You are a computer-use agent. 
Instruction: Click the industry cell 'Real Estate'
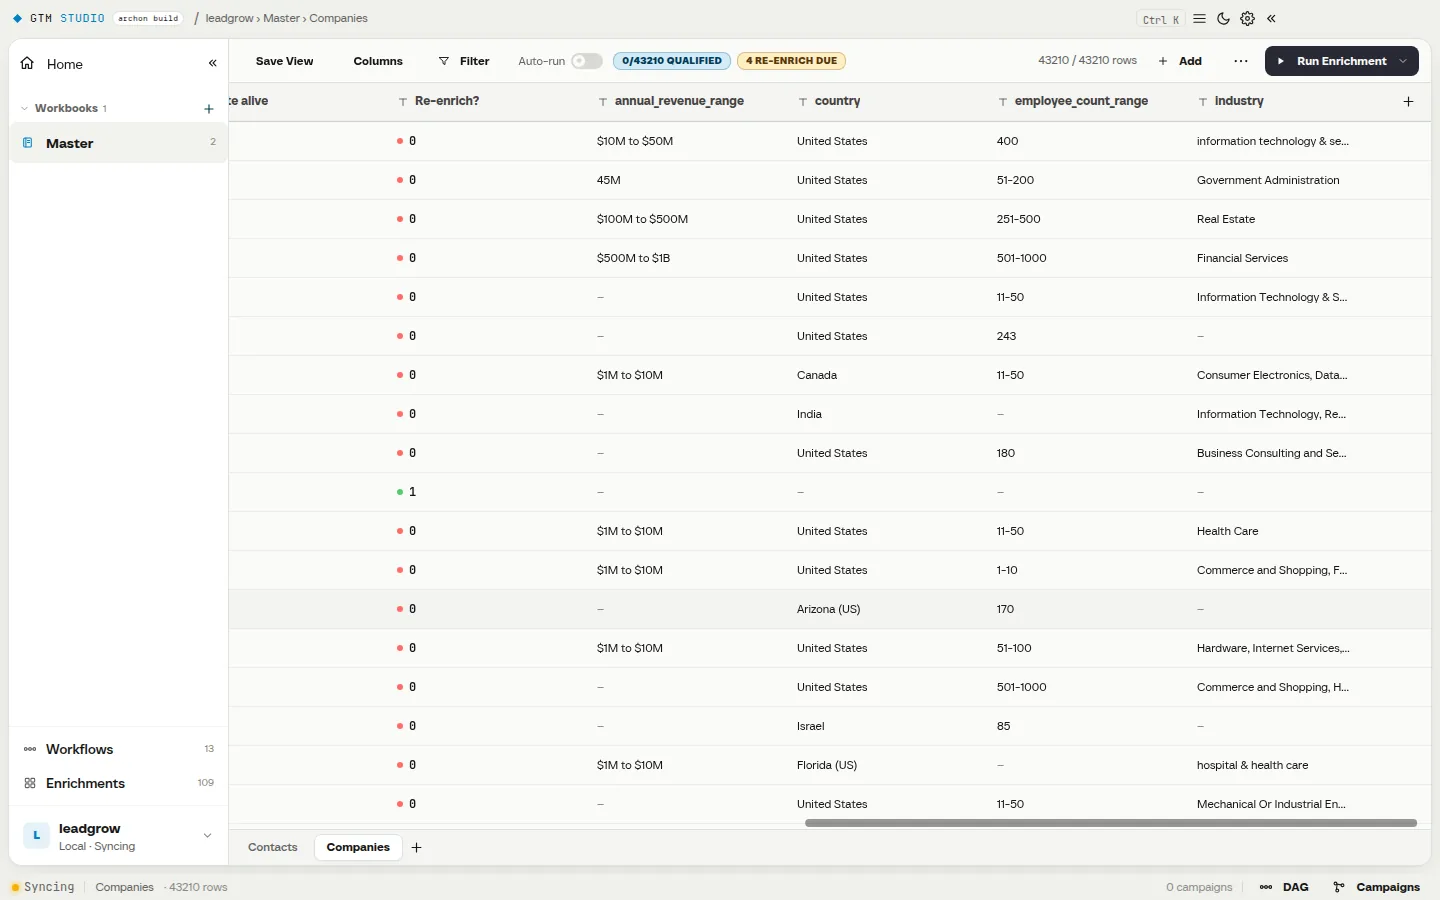(1226, 219)
